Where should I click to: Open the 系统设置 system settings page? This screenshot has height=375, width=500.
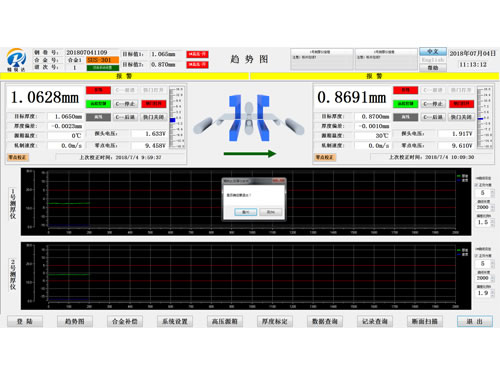pos(175,321)
